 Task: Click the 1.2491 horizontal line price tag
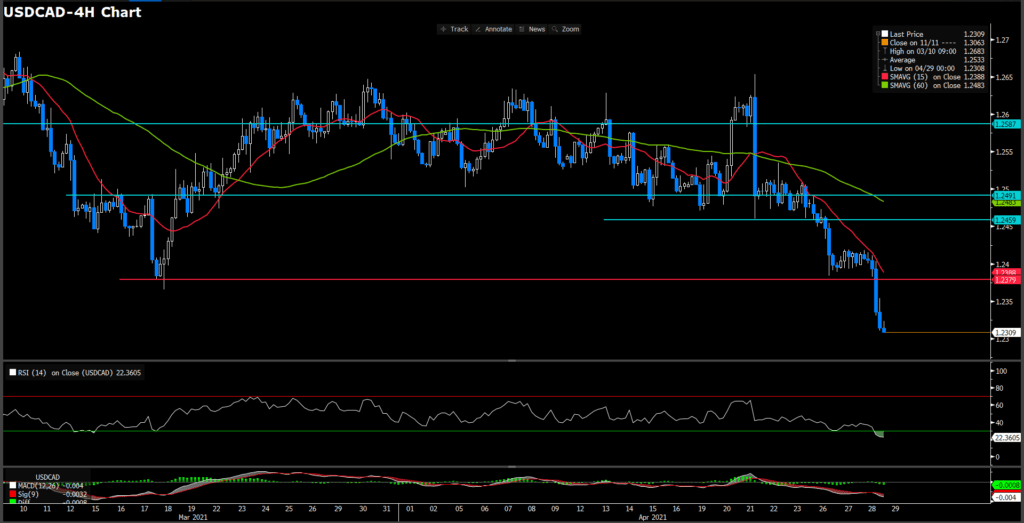pos(1004,195)
